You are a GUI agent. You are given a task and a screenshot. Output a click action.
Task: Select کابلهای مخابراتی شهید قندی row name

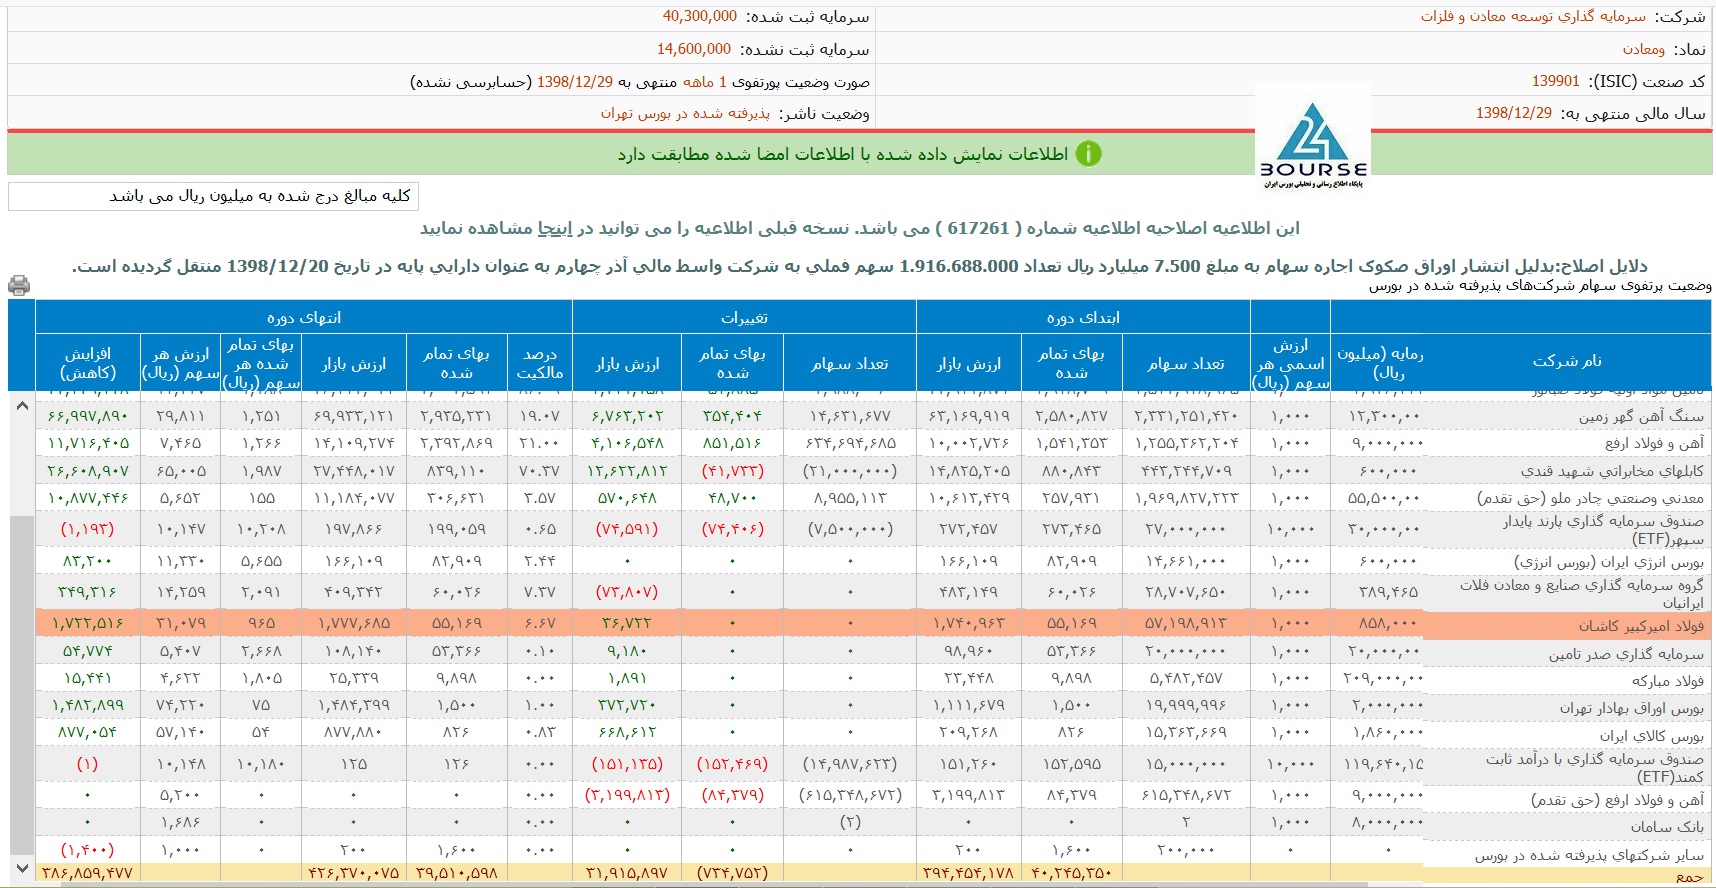click(x=1612, y=470)
